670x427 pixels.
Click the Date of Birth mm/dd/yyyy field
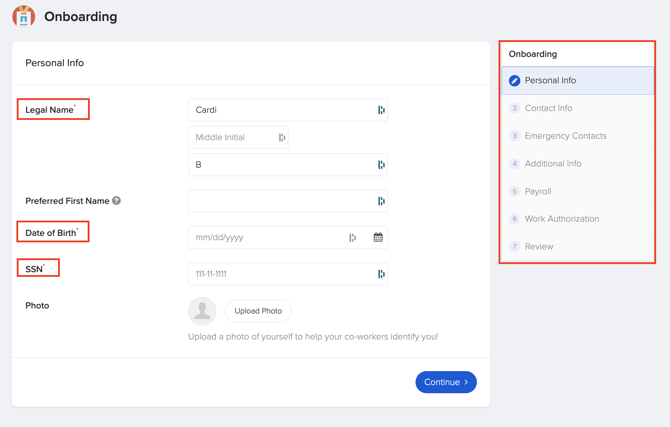pos(288,238)
